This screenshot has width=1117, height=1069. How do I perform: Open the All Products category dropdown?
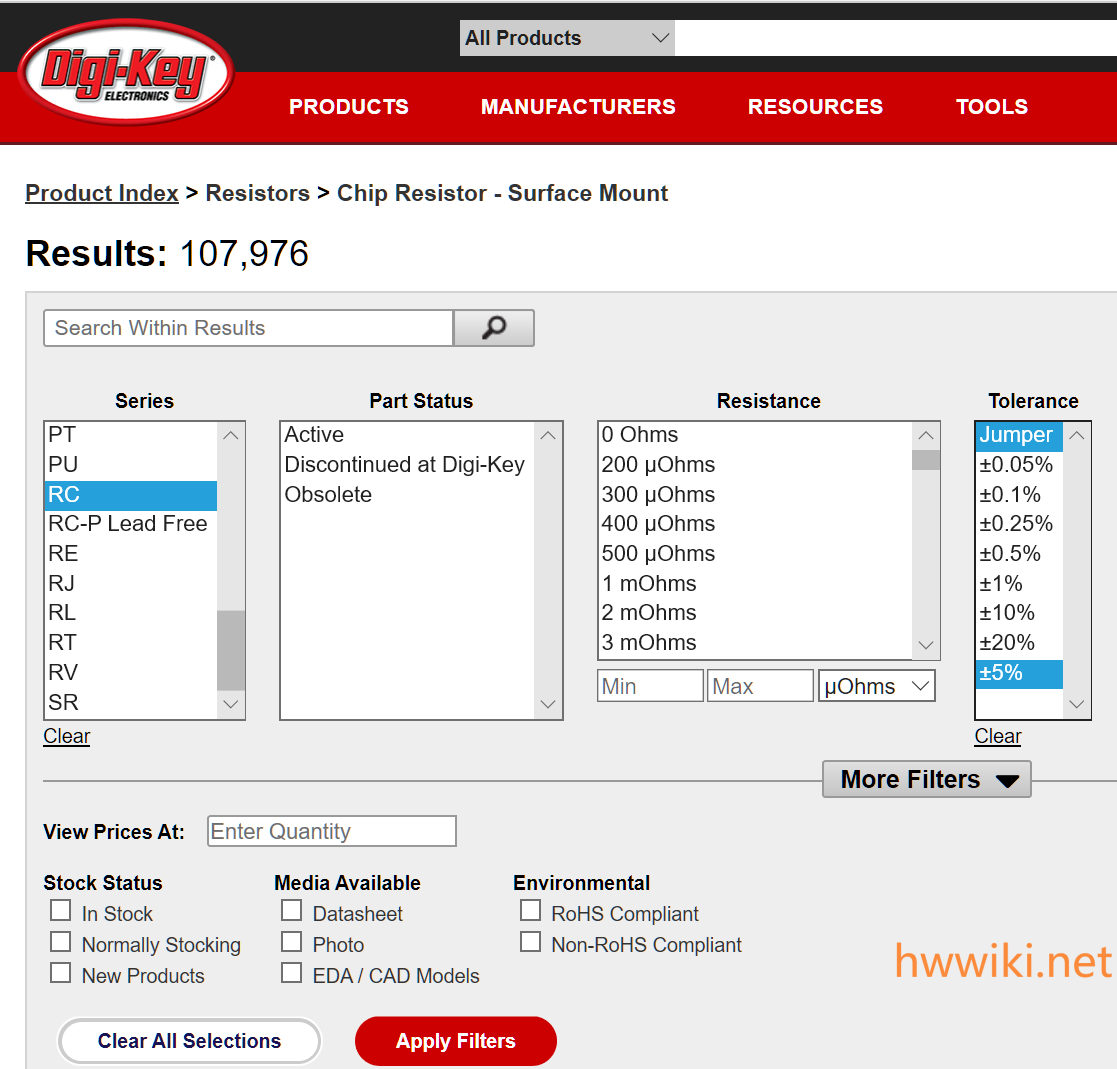(566, 38)
